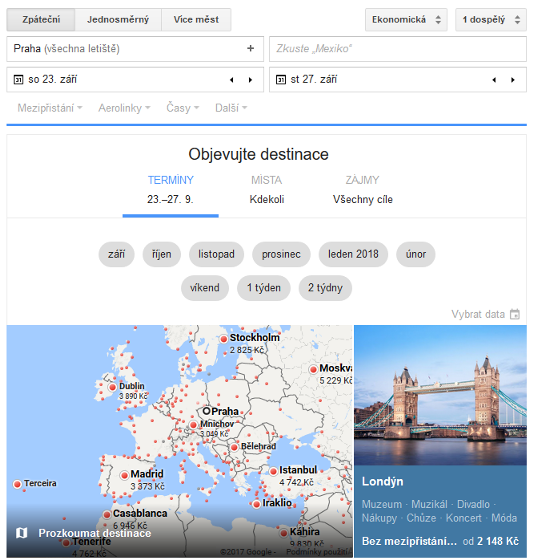Open the return date calendar icon
The height and width of the screenshot is (558, 533).
click(281, 79)
